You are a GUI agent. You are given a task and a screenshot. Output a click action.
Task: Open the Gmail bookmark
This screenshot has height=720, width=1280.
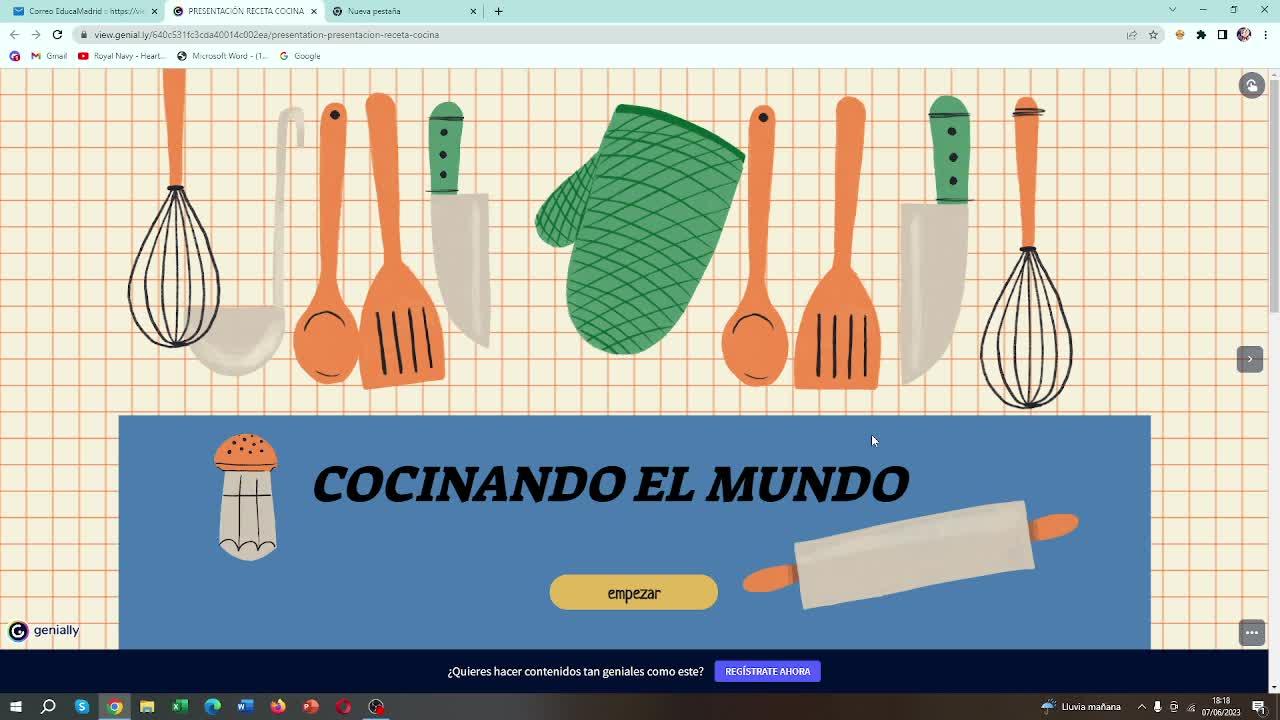[x=49, y=56]
